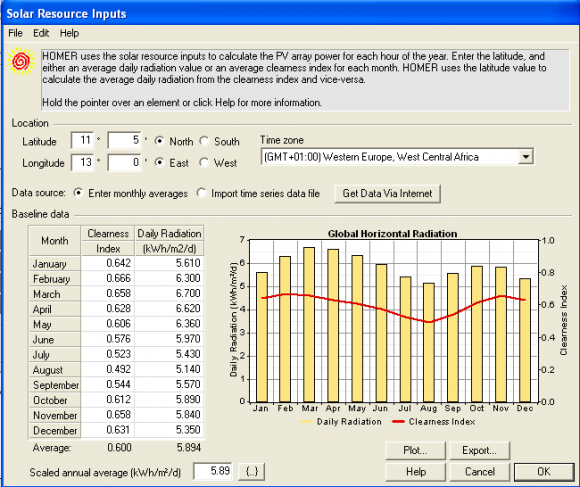
Task: Select the North latitude radio button
Action: [x=159, y=141]
